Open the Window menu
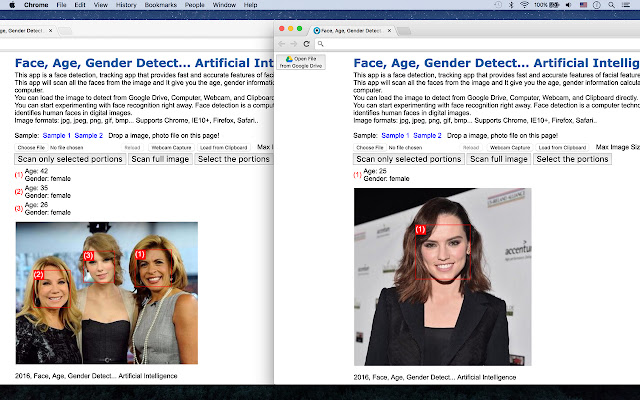This screenshot has width=640, height=400. (224, 5)
